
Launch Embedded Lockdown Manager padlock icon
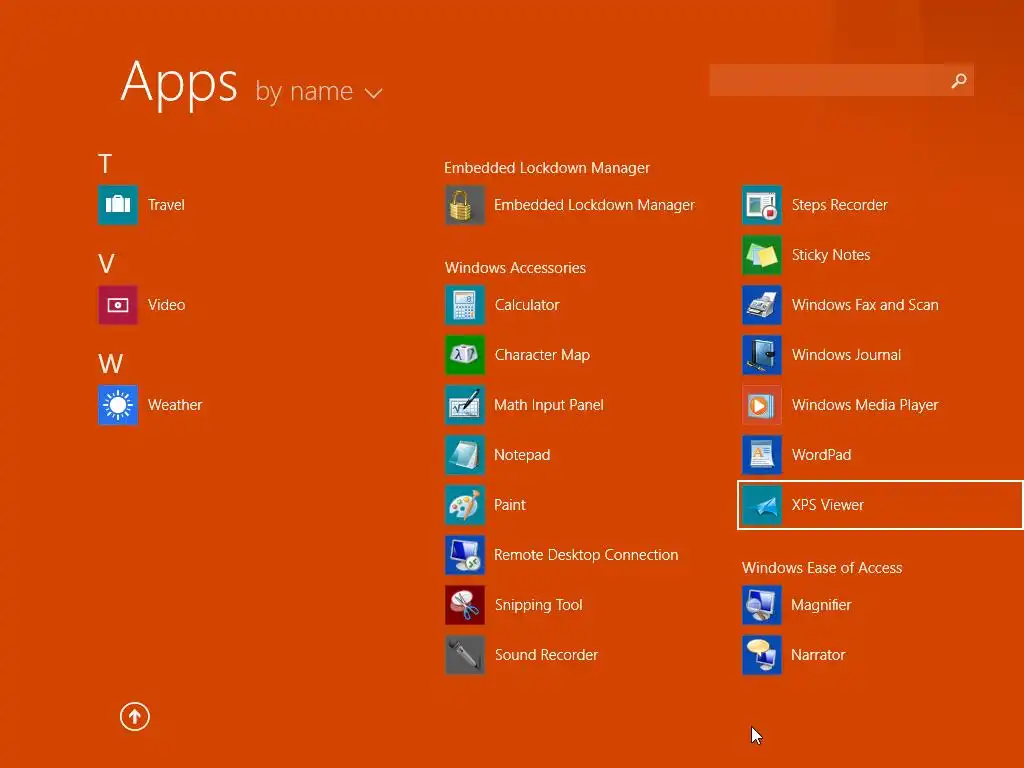tap(464, 204)
